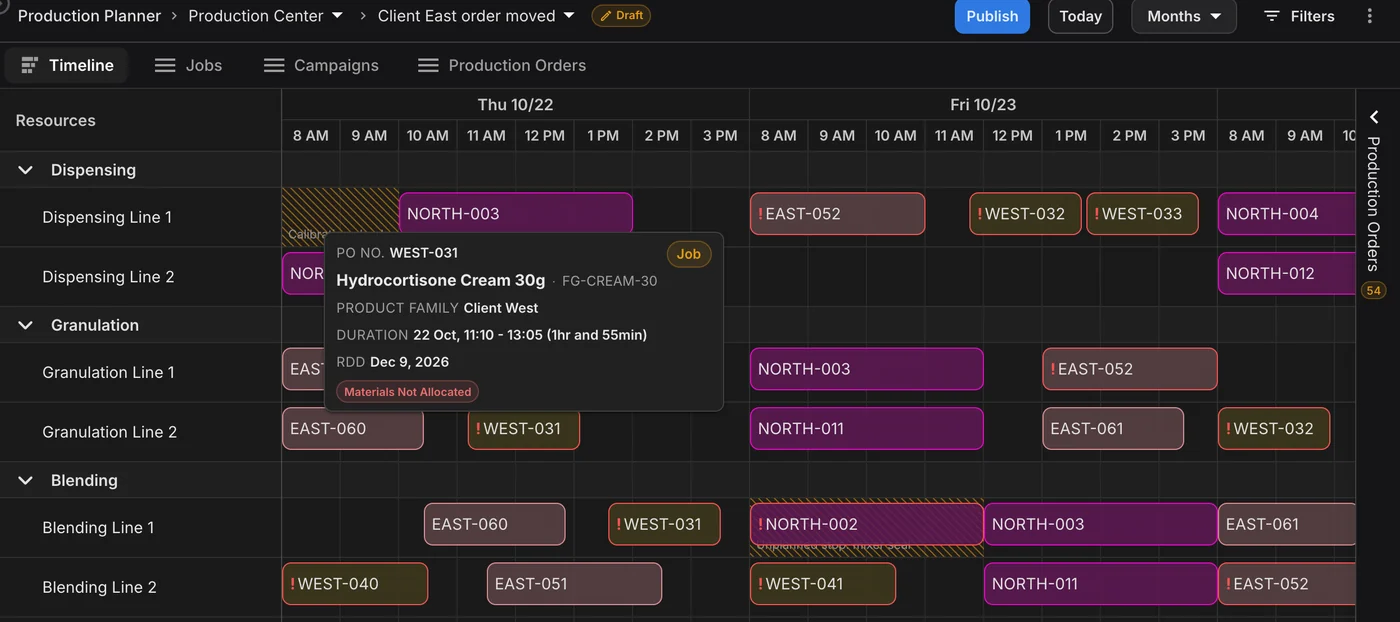
Task: Click the Production Planner breadcrumb
Action: pos(89,16)
